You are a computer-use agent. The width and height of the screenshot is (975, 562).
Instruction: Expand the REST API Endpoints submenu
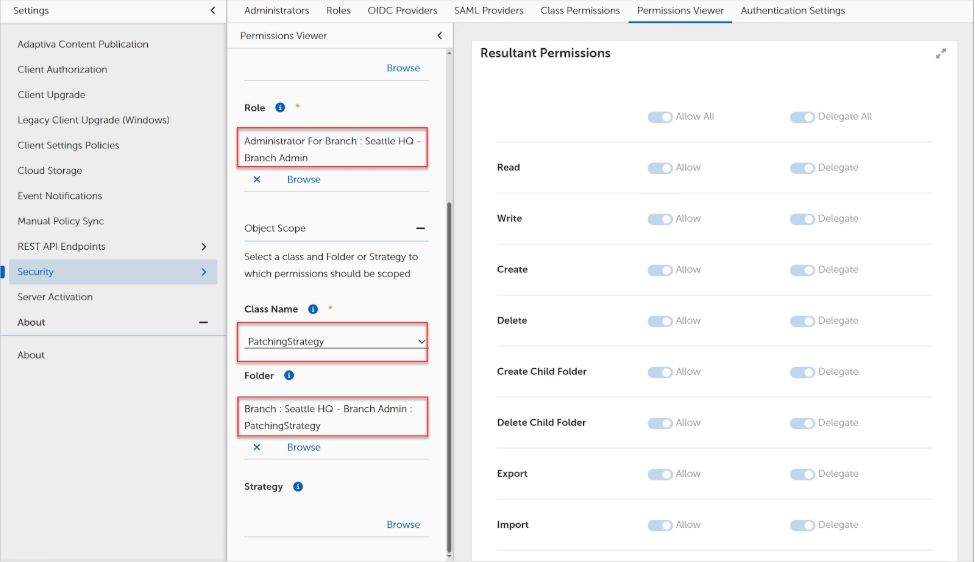point(204,247)
